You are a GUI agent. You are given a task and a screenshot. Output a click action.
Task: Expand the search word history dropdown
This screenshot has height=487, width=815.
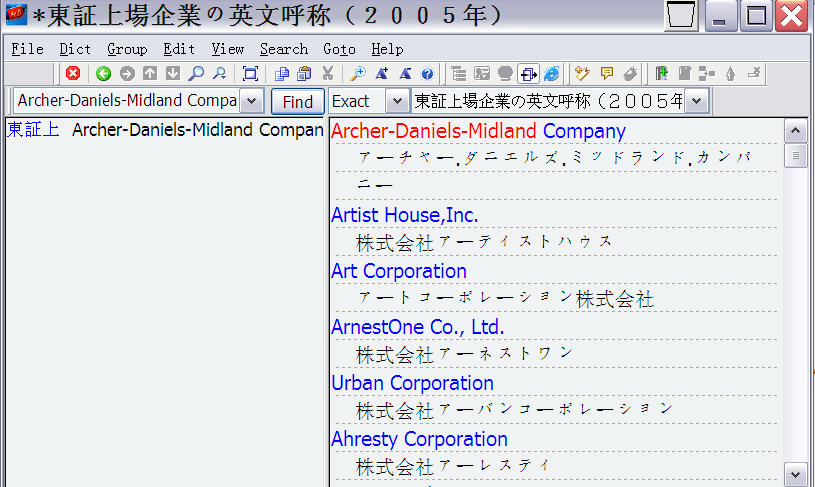pyautogui.click(x=252, y=101)
